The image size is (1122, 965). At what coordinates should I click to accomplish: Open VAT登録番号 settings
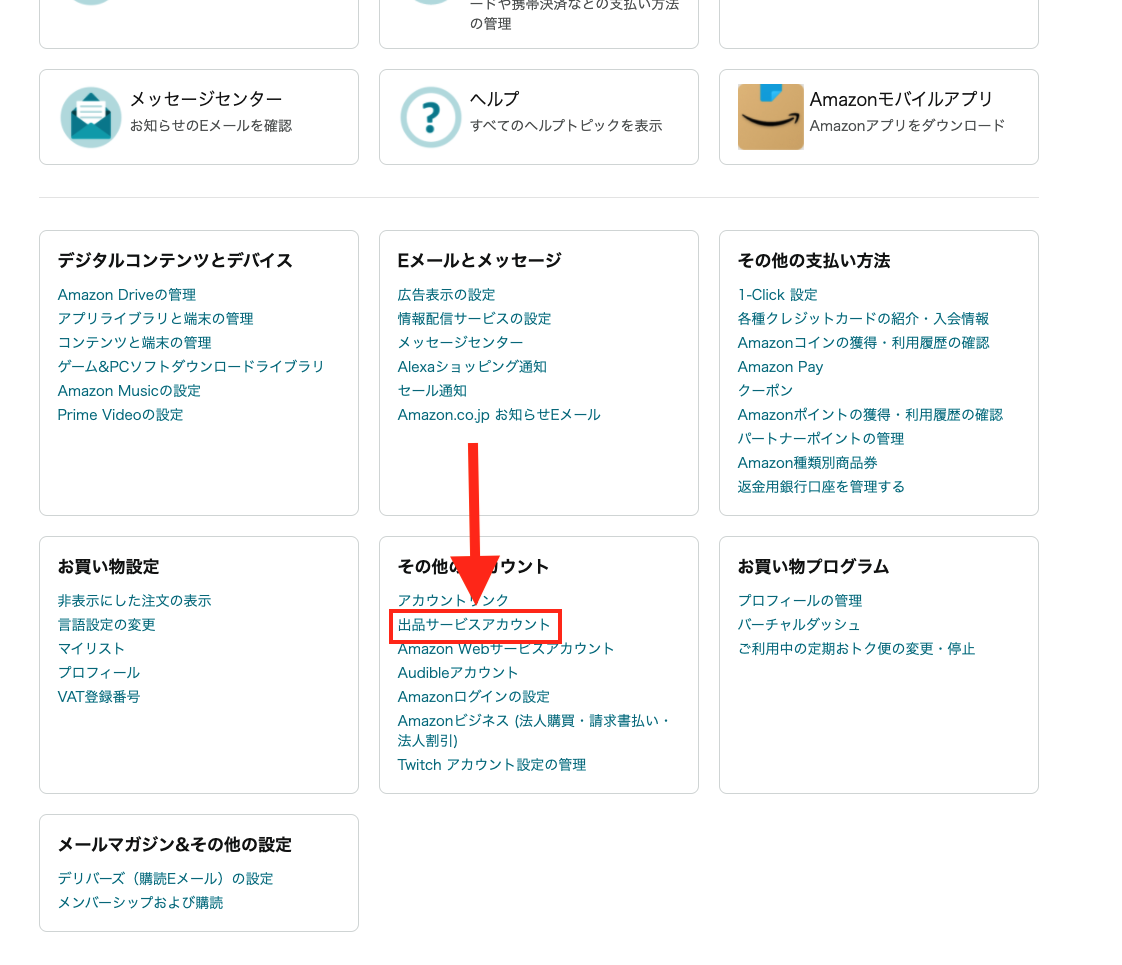(x=99, y=696)
